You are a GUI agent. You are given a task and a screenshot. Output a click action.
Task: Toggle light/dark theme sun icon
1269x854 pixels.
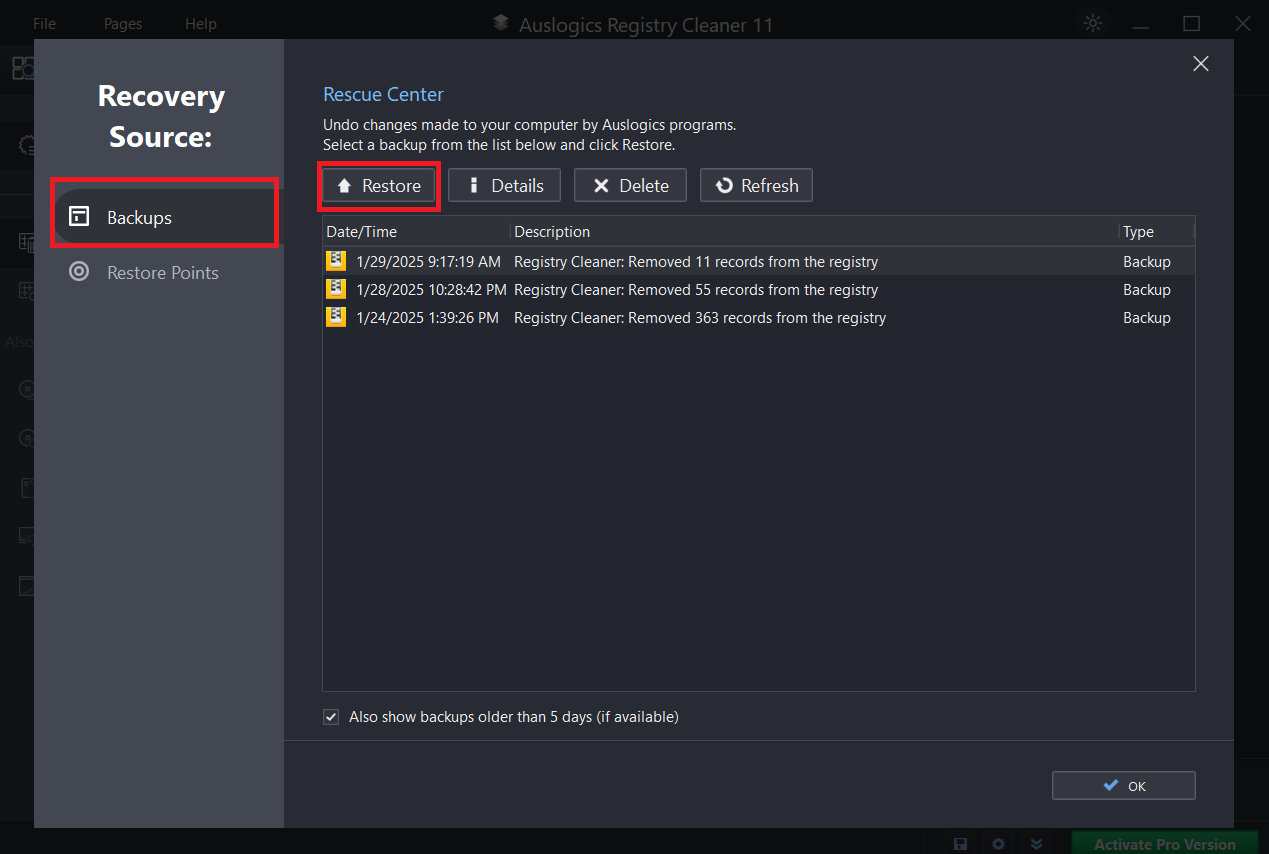1093,23
